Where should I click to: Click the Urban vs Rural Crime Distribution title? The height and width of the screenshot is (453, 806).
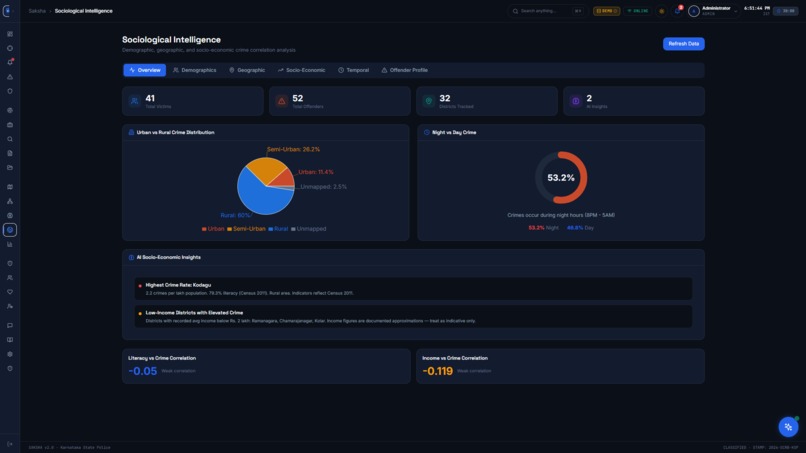click(175, 133)
